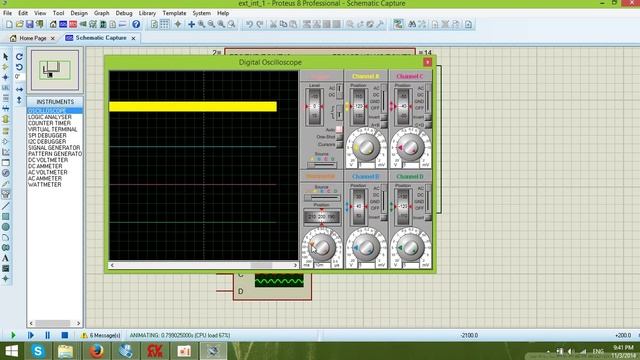Click the Copy to clipboard icon
This screenshot has height=360, width=640.
(283, 24)
